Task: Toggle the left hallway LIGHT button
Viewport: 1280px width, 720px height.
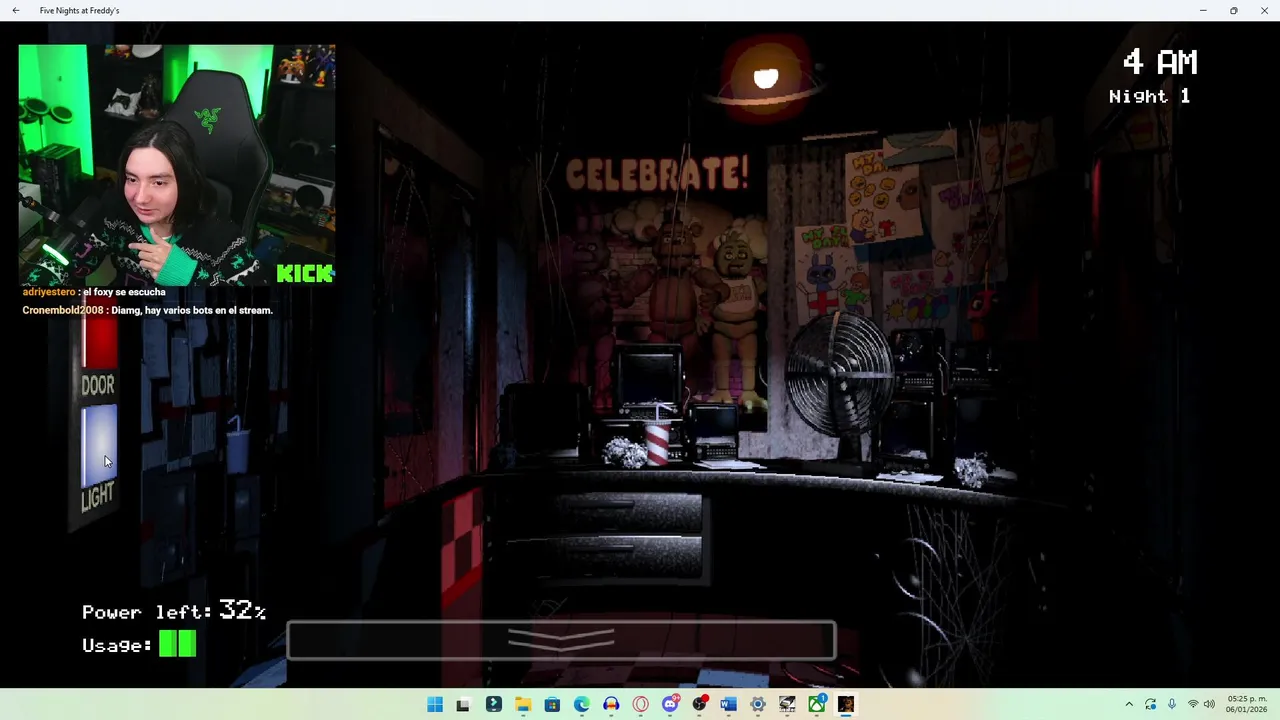Action: 98,445
